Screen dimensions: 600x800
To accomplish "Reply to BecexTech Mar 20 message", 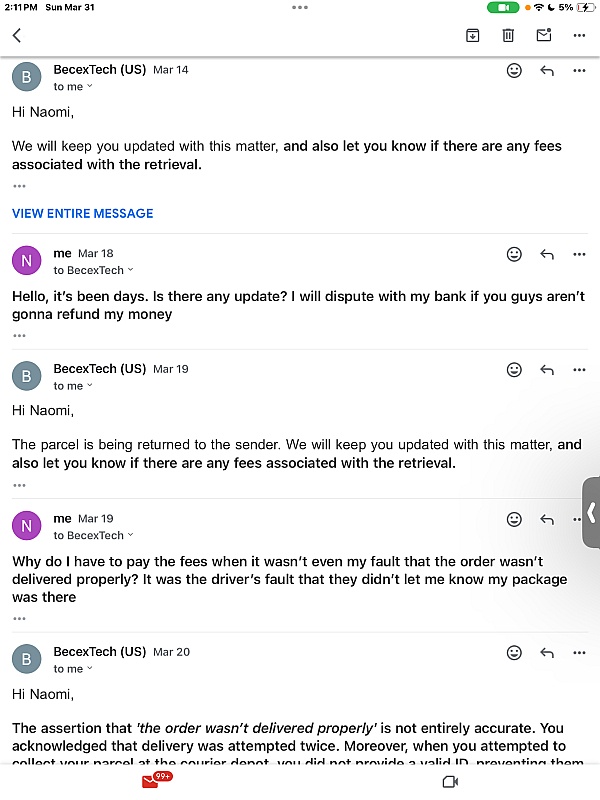I will pos(547,653).
